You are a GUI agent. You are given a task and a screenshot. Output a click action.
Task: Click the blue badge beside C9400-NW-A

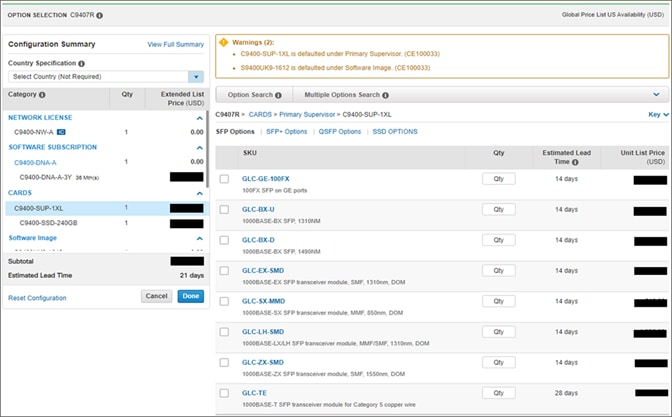(61, 132)
